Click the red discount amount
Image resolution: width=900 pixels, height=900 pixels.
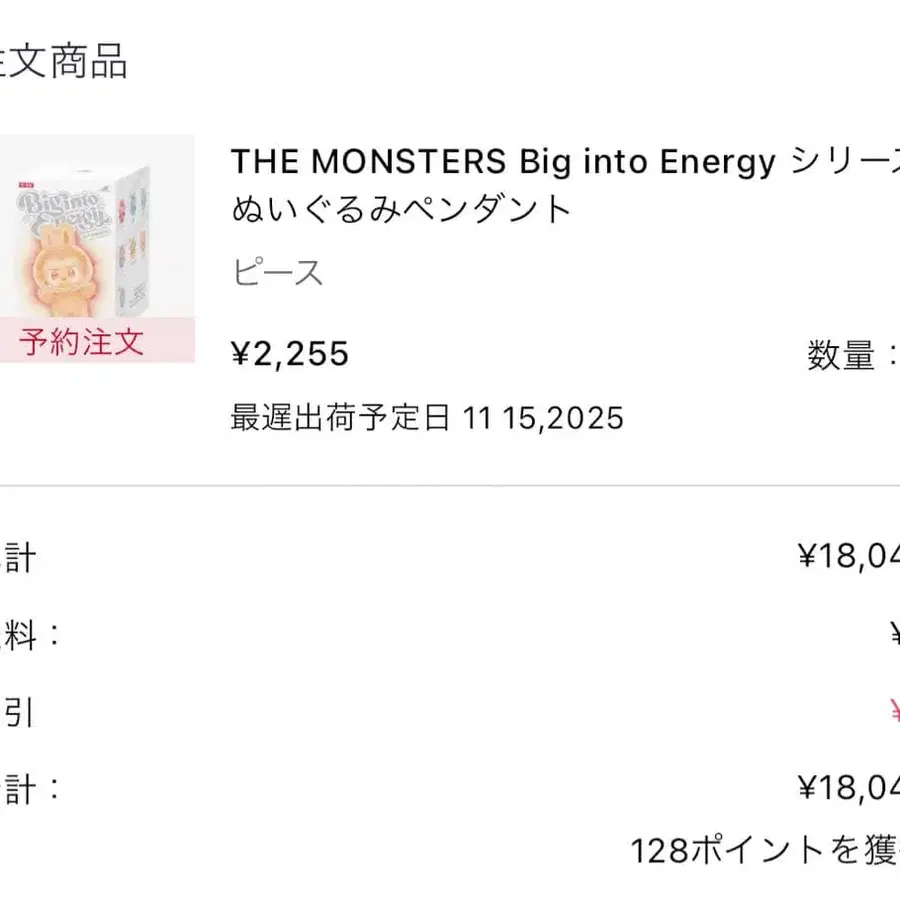click(x=893, y=712)
